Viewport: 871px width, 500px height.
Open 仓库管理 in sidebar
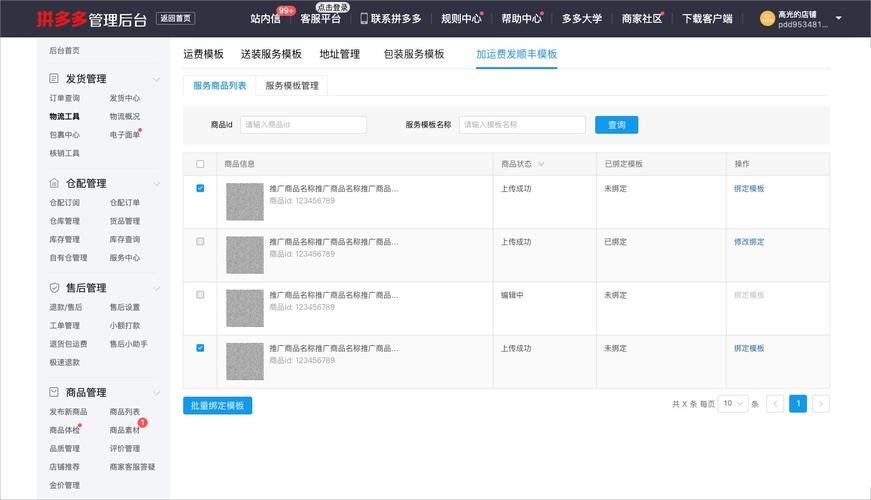point(64,221)
